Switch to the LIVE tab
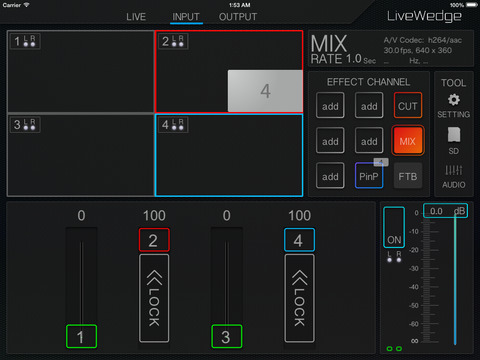Image resolution: width=480 pixels, height=360 pixels. pos(136,17)
